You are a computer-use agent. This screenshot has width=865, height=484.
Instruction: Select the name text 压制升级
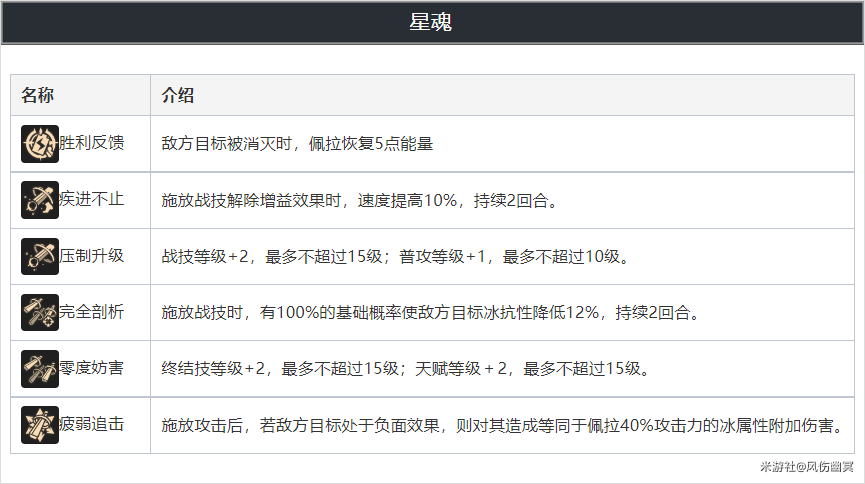[x=92, y=256]
